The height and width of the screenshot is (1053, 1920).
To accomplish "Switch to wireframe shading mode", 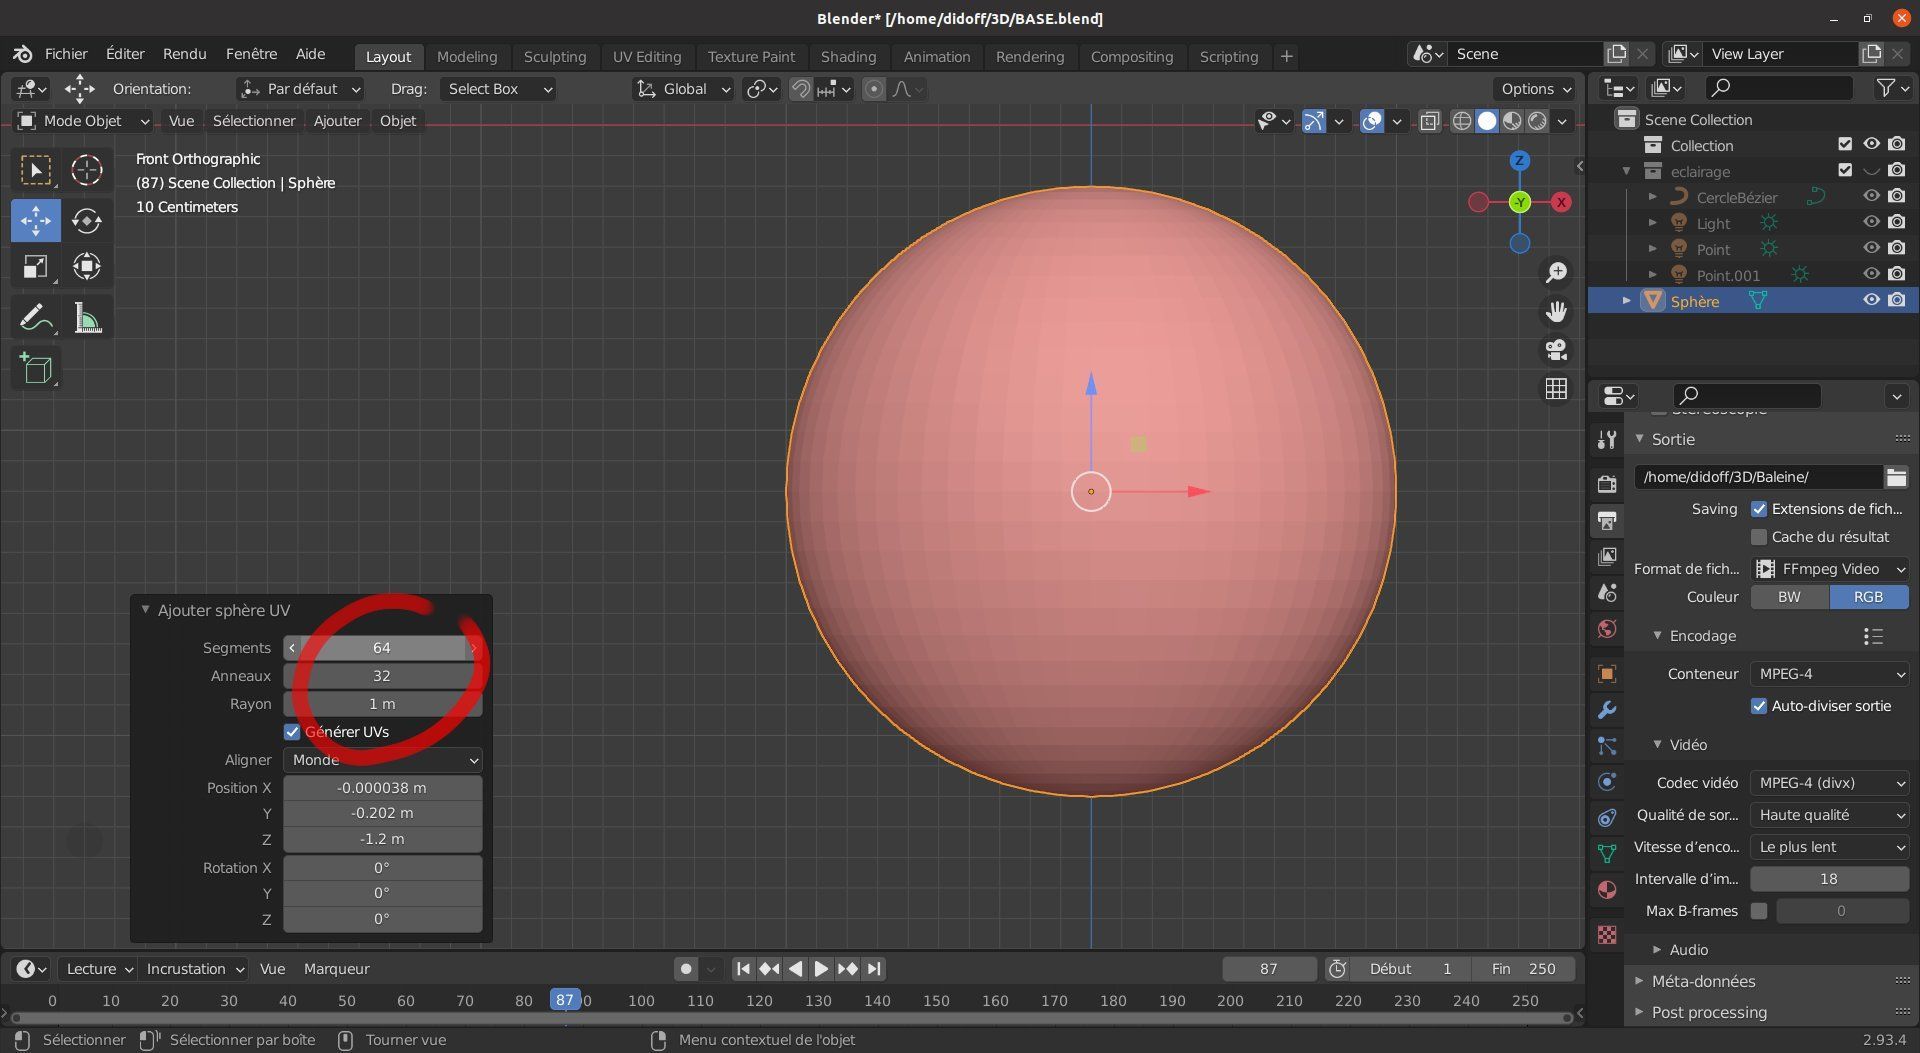I will (1461, 121).
